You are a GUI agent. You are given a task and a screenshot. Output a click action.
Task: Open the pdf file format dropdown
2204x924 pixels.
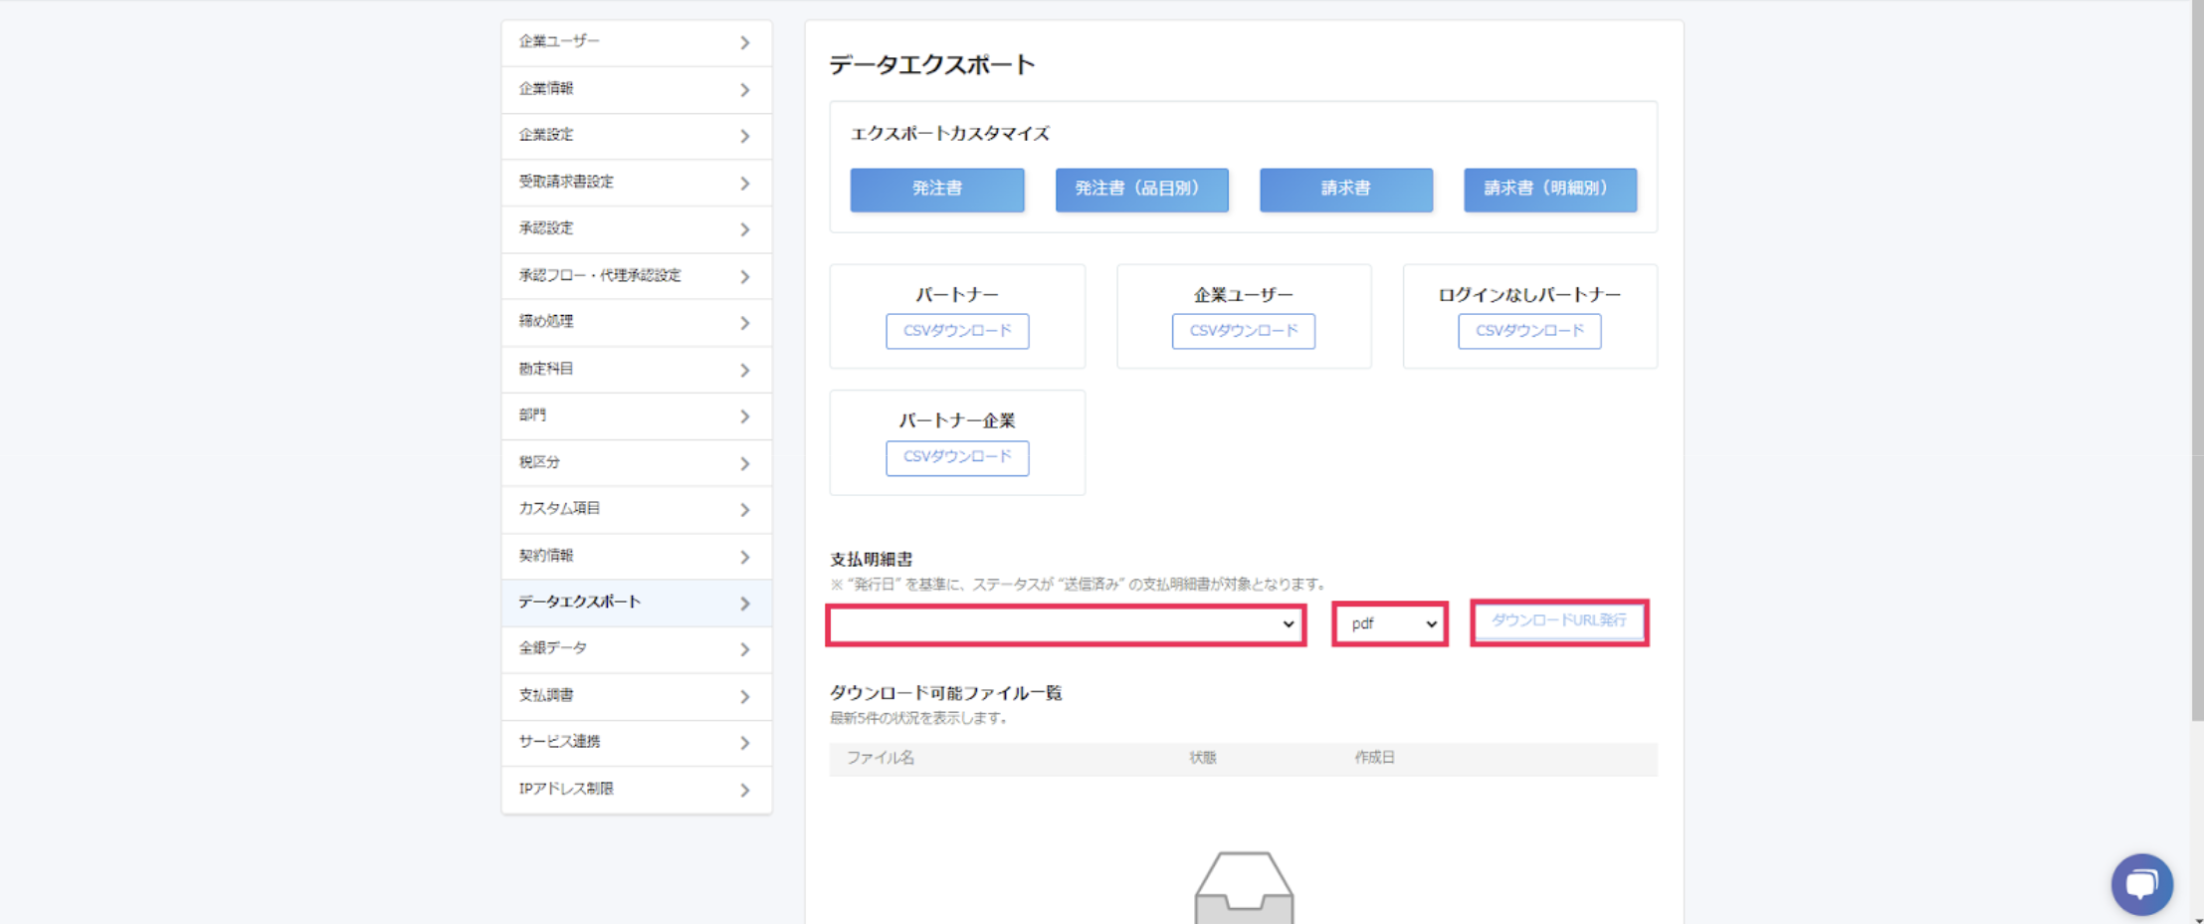pyautogui.click(x=1390, y=624)
